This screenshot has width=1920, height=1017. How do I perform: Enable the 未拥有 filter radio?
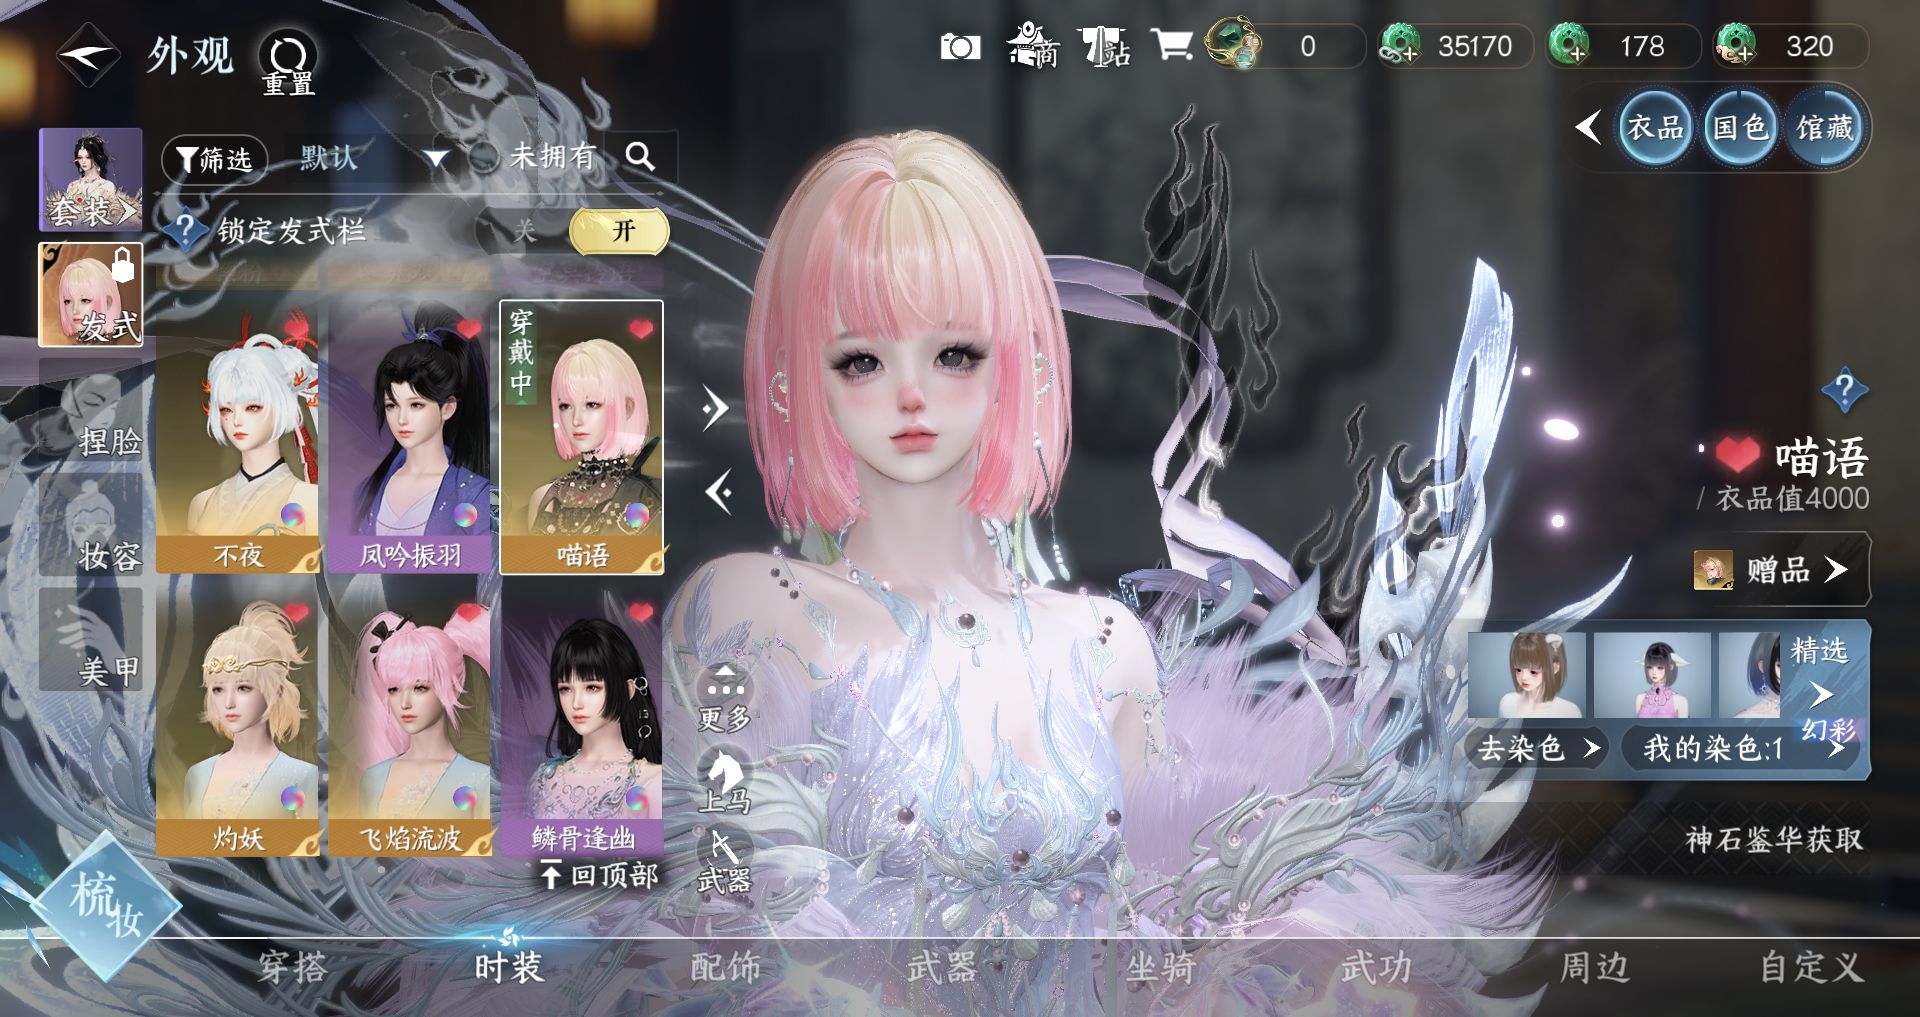pos(485,157)
